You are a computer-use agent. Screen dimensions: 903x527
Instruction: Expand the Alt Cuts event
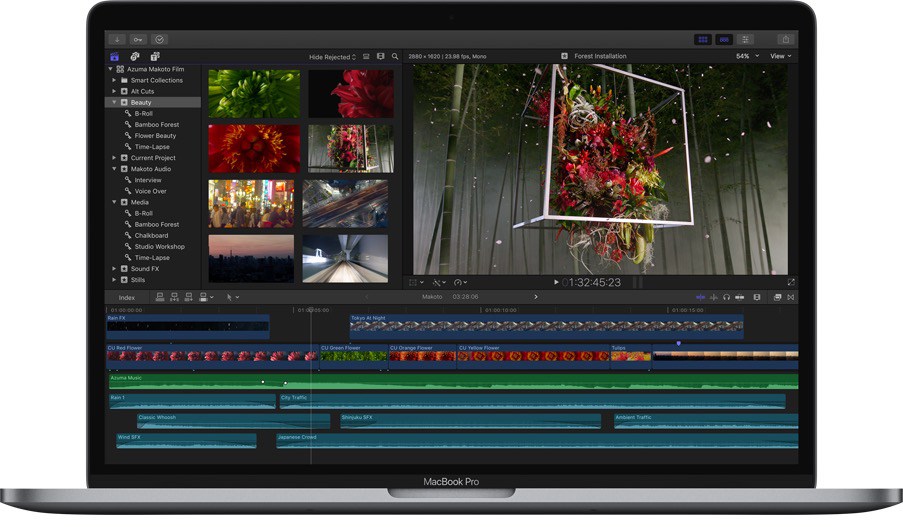coord(114,91)
